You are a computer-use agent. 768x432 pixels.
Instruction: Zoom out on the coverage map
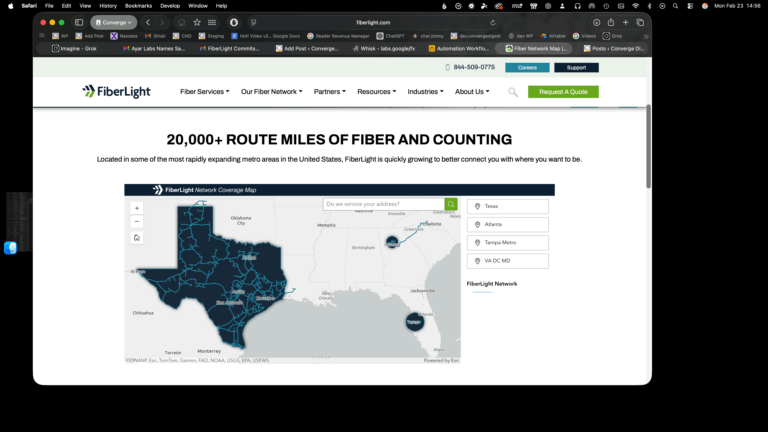[137, 222]
